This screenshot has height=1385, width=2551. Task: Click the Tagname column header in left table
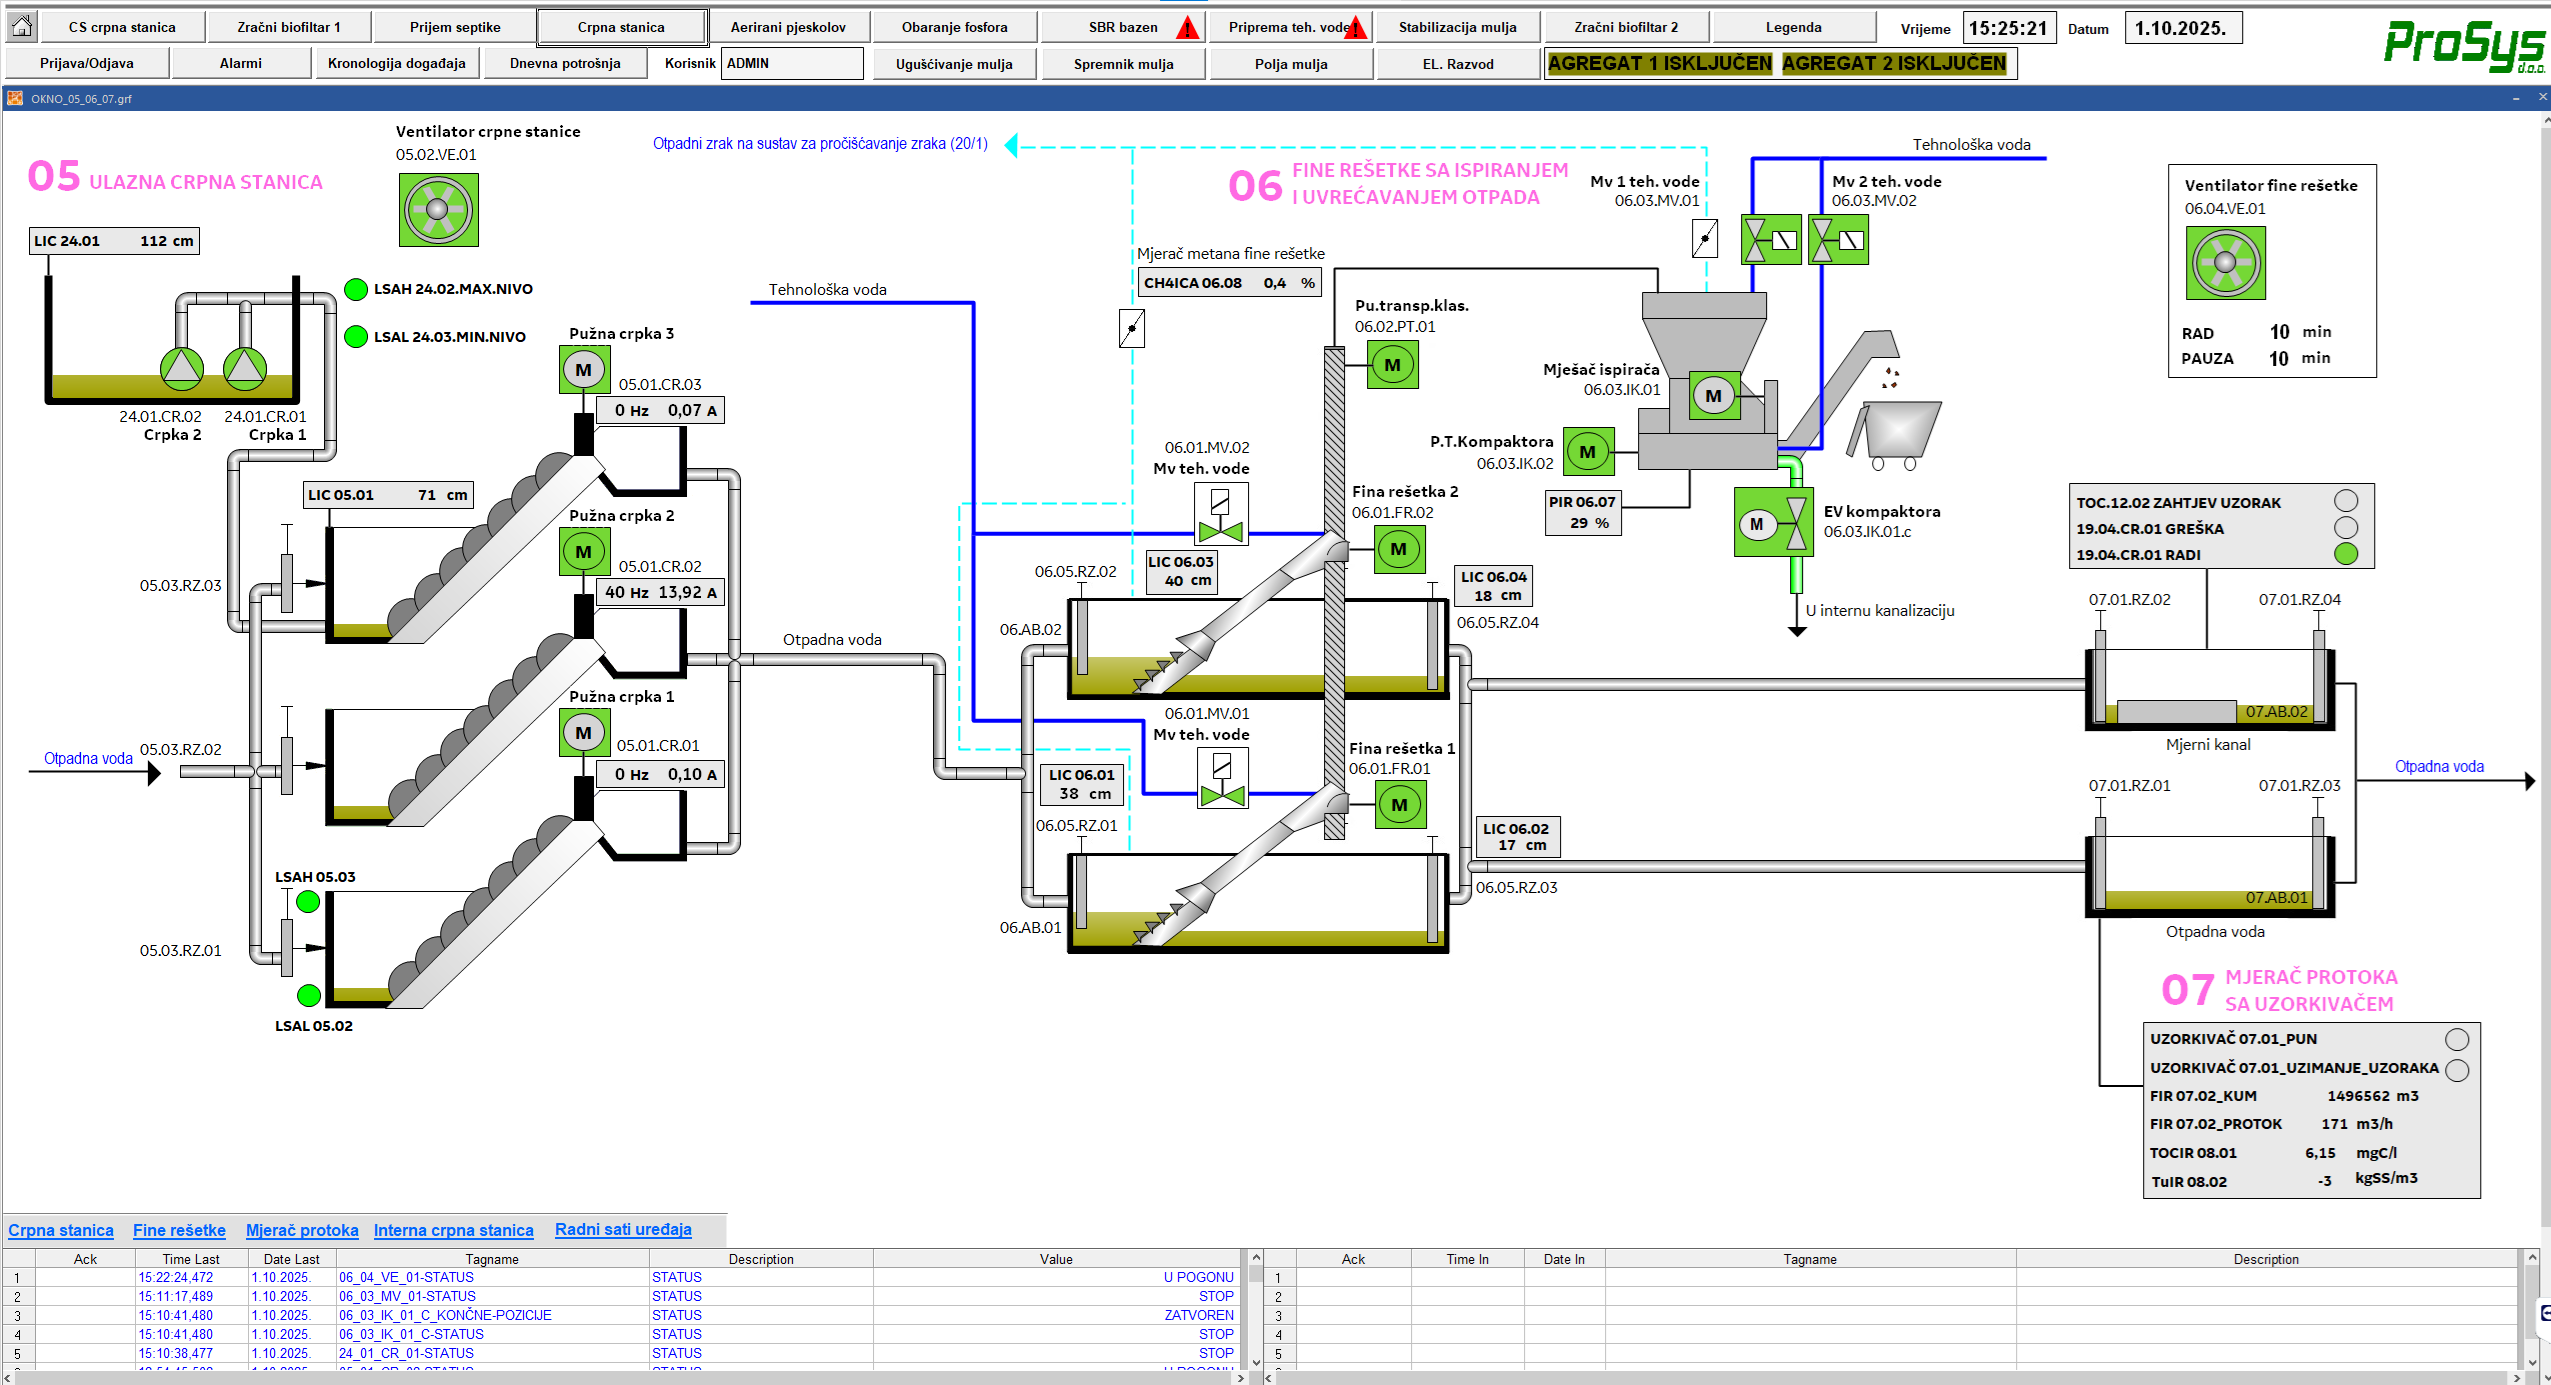491,1259
